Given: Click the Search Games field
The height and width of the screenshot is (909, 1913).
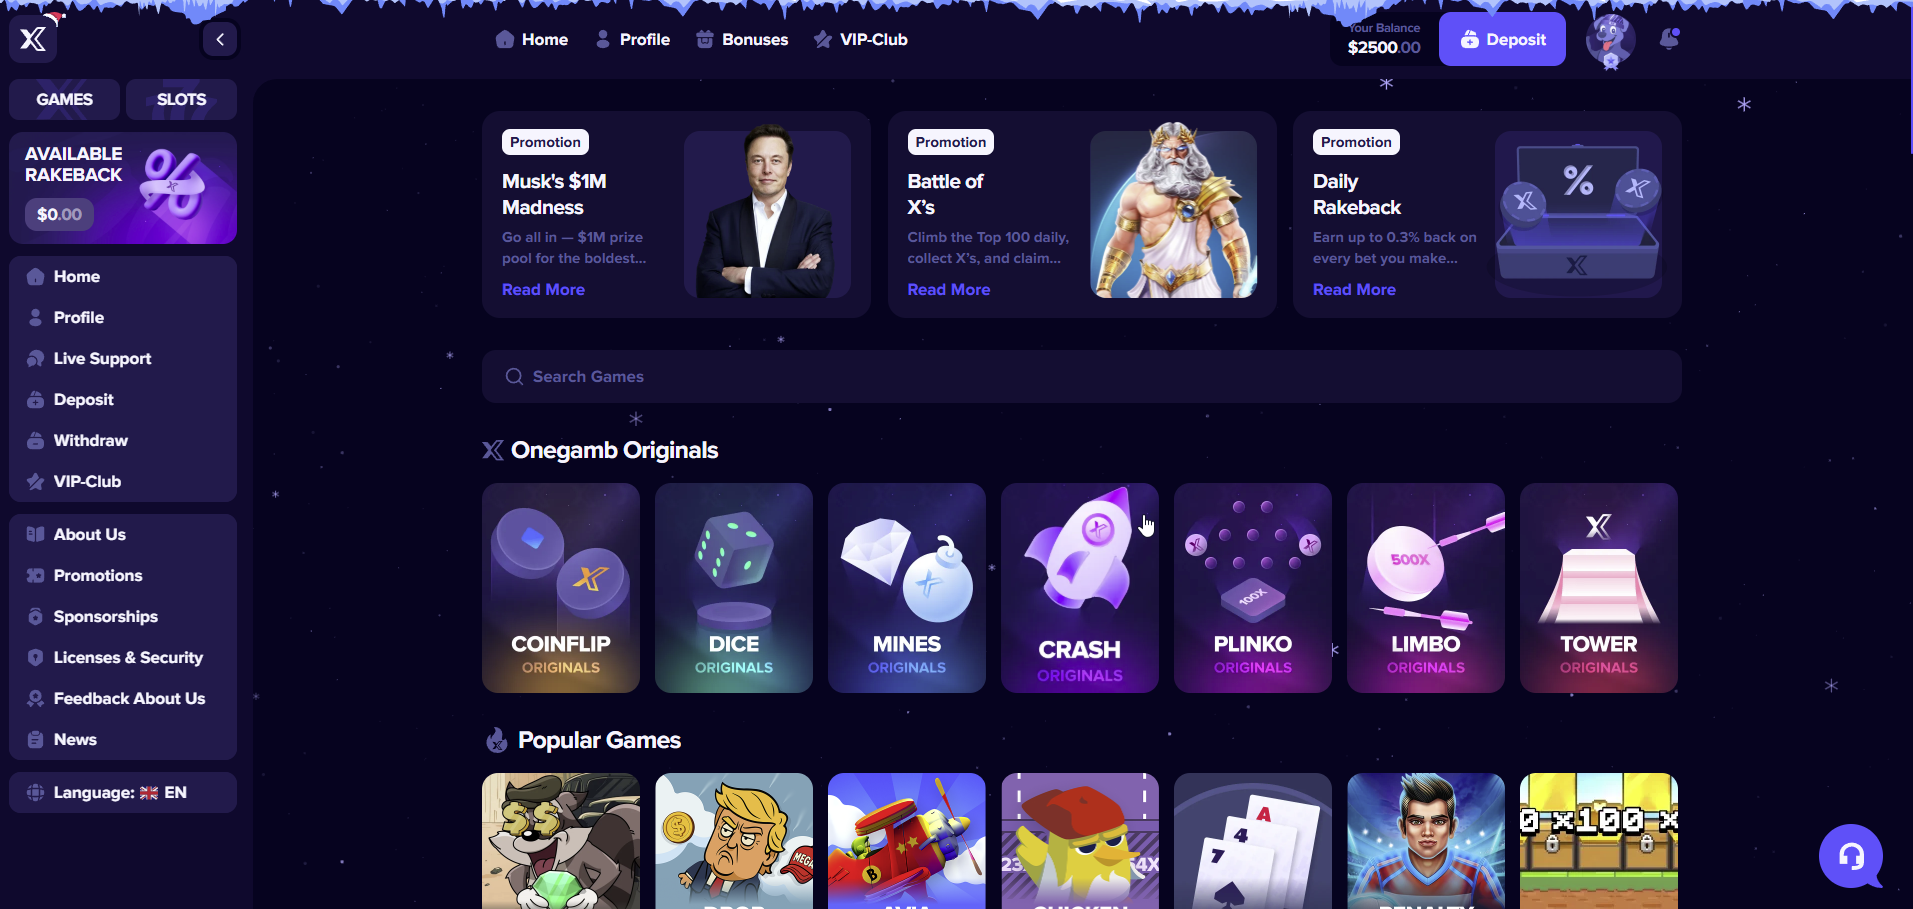Looking at the screenshot, I should (1081, 376).
